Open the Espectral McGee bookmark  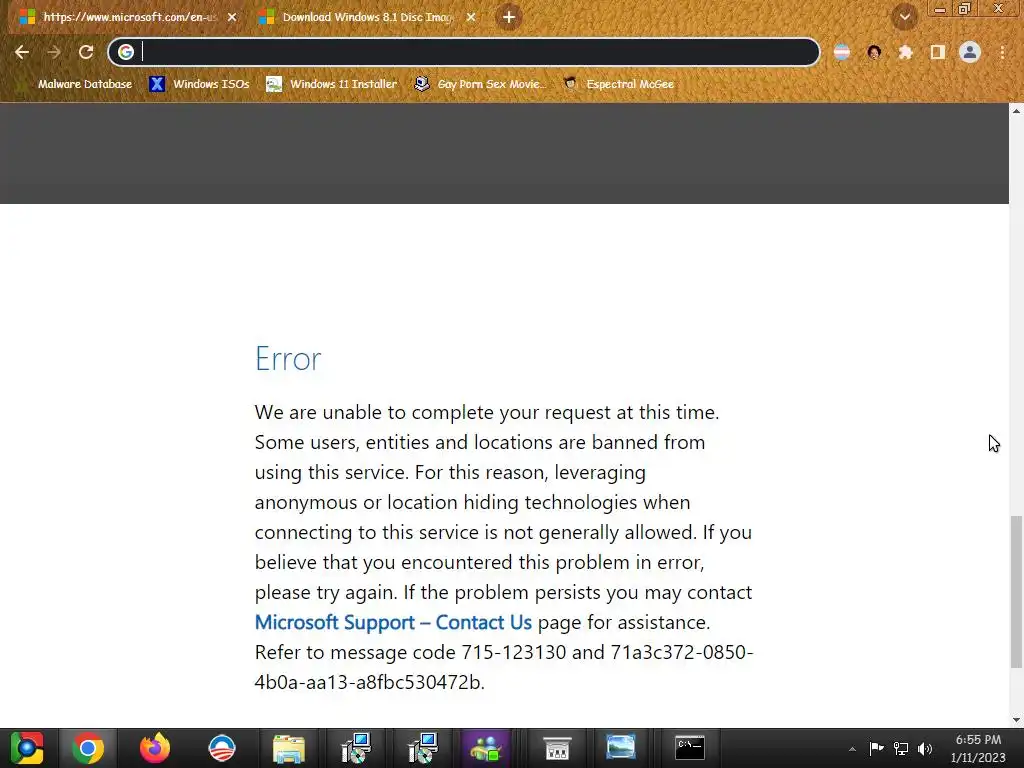click(x=618, y=84)
